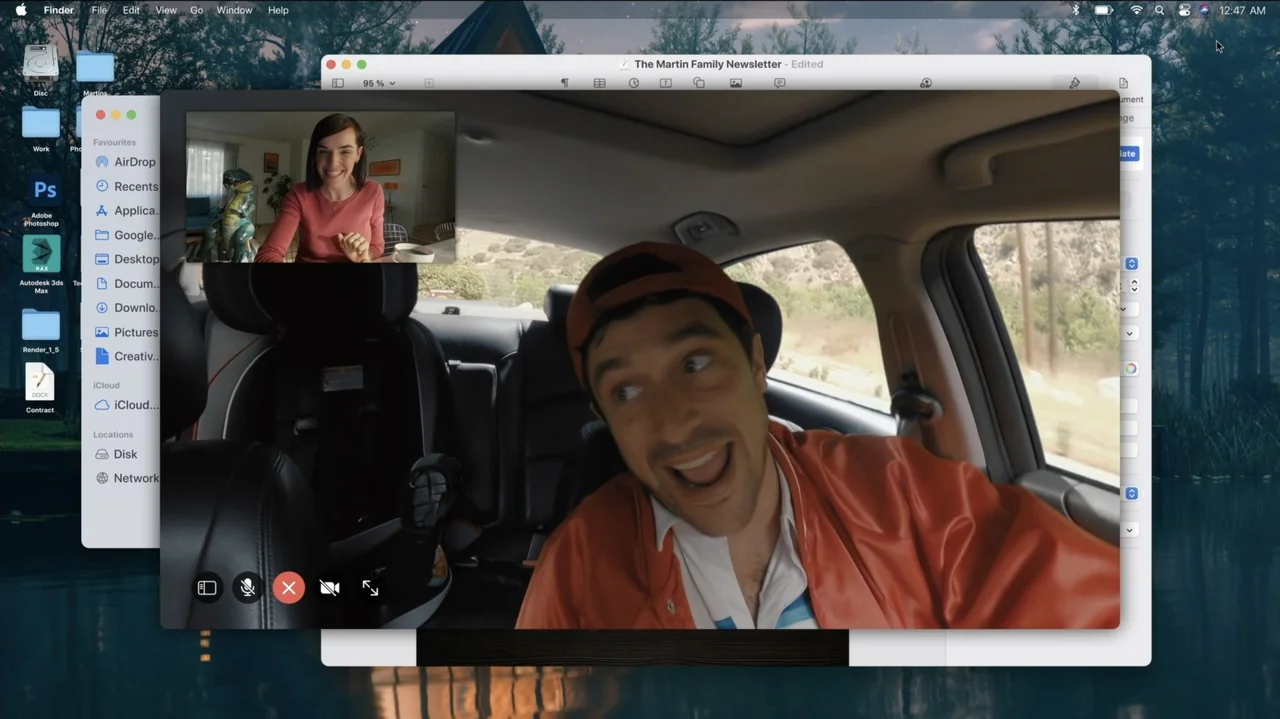The image size is (1280, 719).
Task: Toggle the call sidebar panel icon
Action: [207, 588]
